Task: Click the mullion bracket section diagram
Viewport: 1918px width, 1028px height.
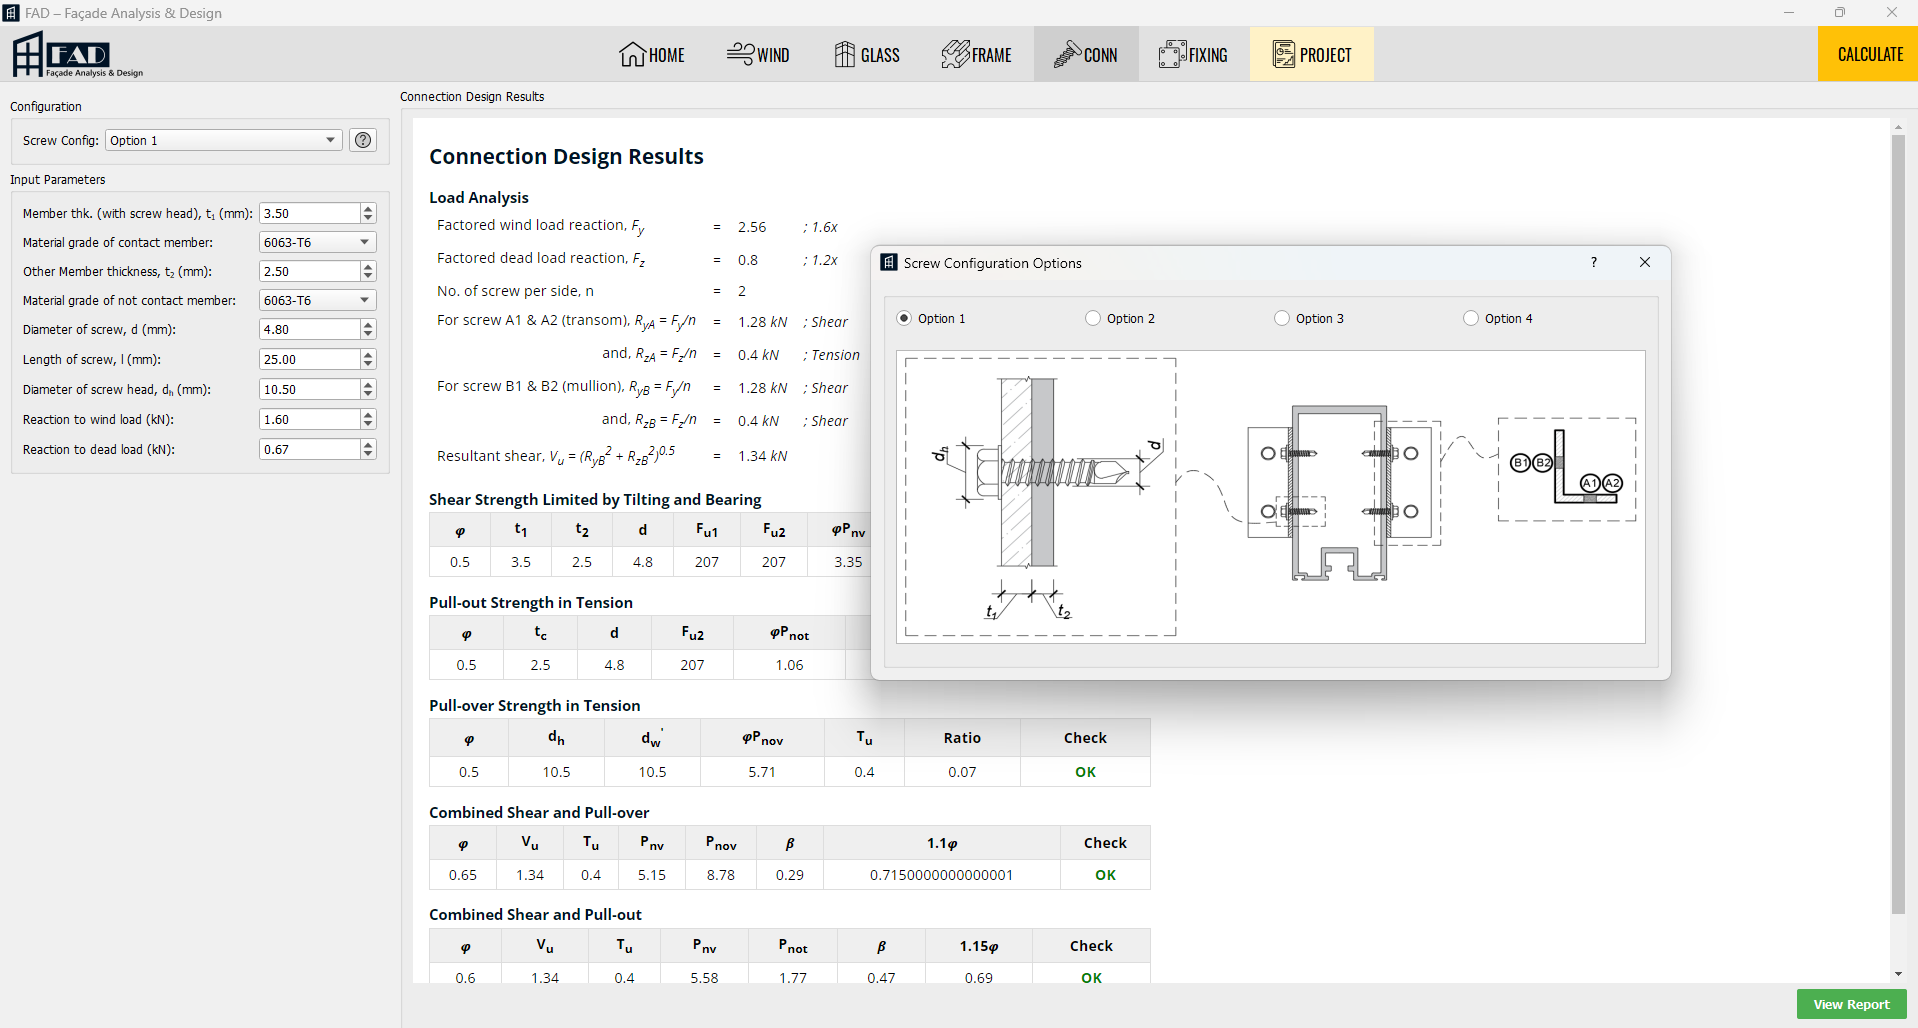Action: pyautogui.click(x=1344, y=493)
